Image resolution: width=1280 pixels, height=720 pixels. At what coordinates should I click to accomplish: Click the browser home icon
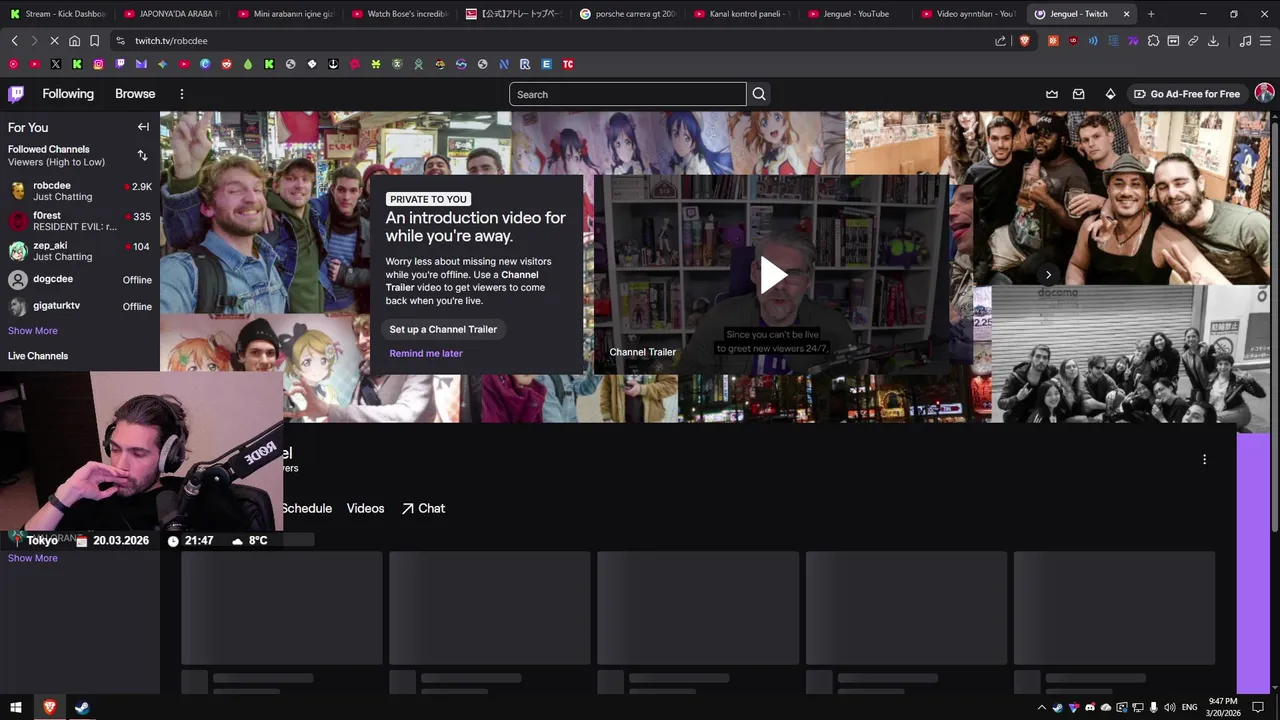[x=74, y=41]
